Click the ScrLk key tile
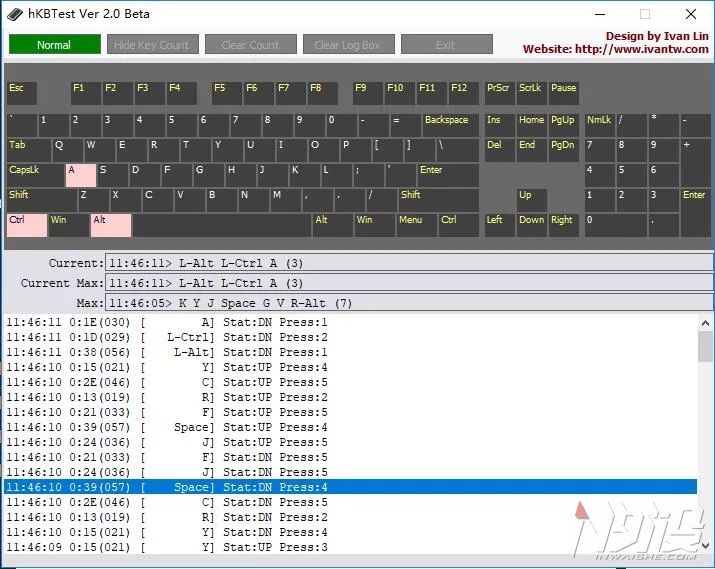Screen dimensions: 715x569 pyautogui.click(x=532, y=93)
